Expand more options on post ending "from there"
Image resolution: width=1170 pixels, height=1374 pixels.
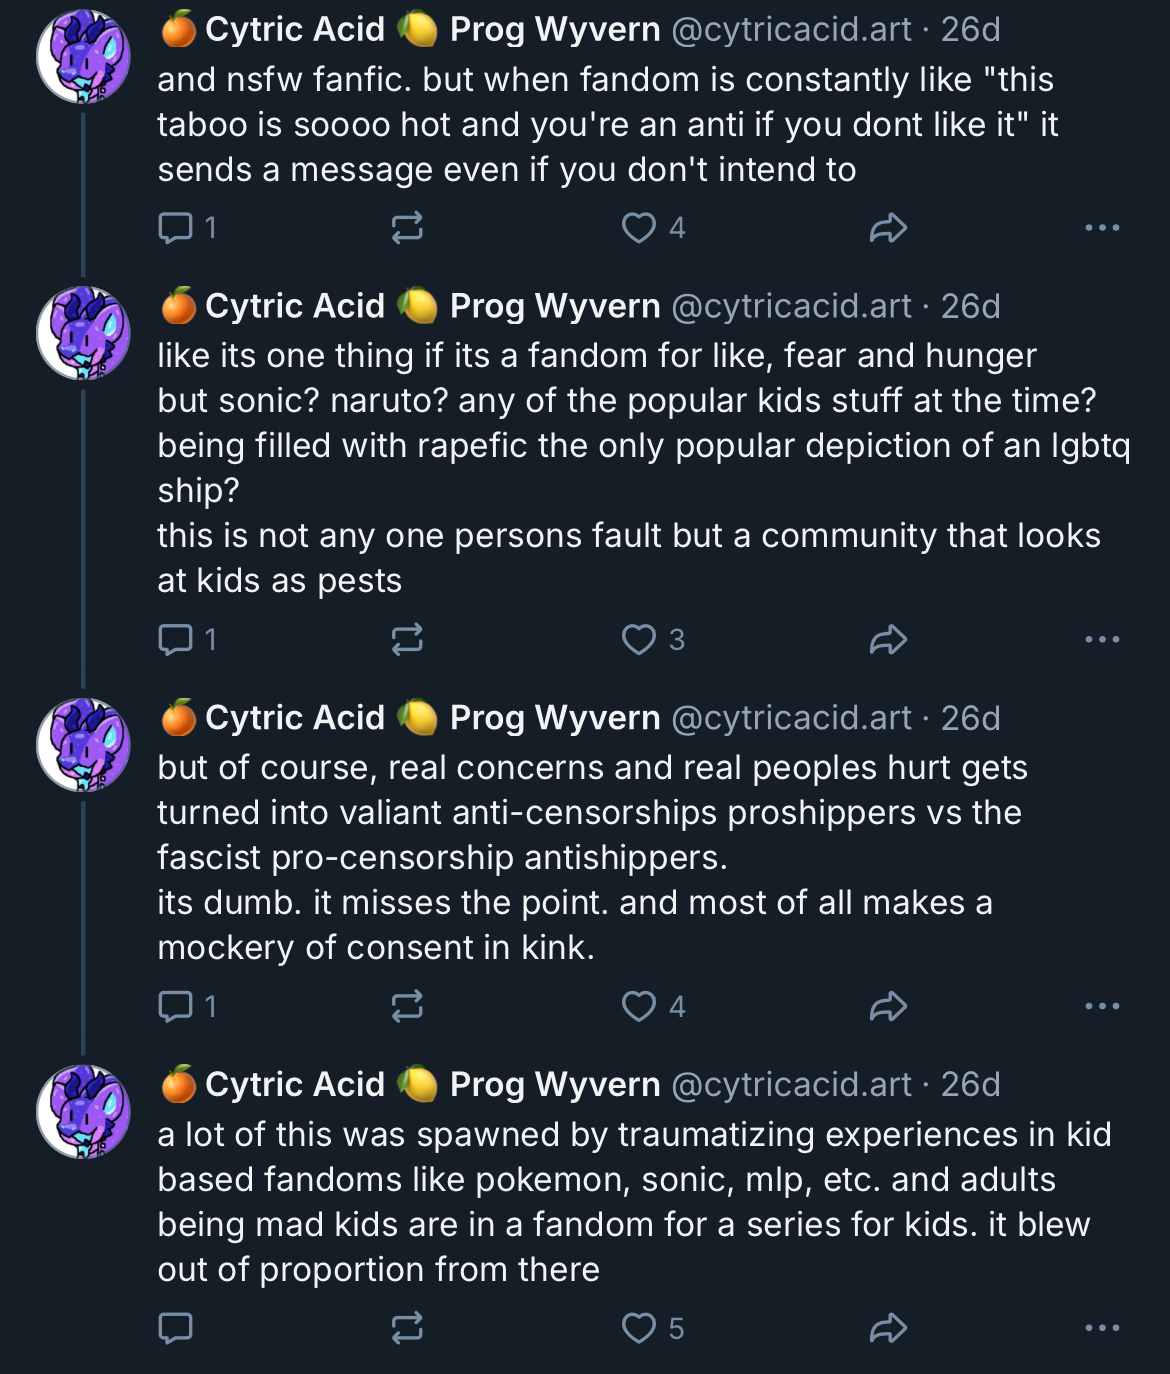point(1102,1328)
